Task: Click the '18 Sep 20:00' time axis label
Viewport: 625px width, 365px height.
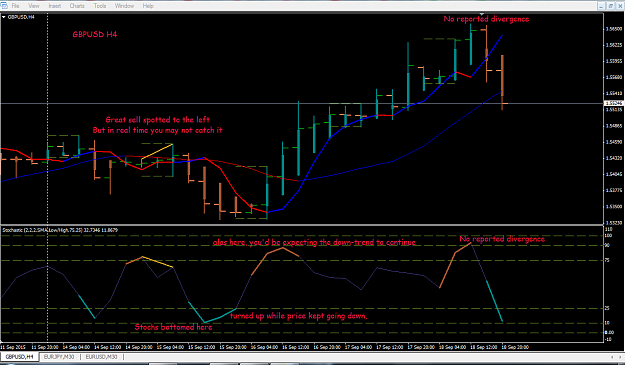Action: [515, 347]
